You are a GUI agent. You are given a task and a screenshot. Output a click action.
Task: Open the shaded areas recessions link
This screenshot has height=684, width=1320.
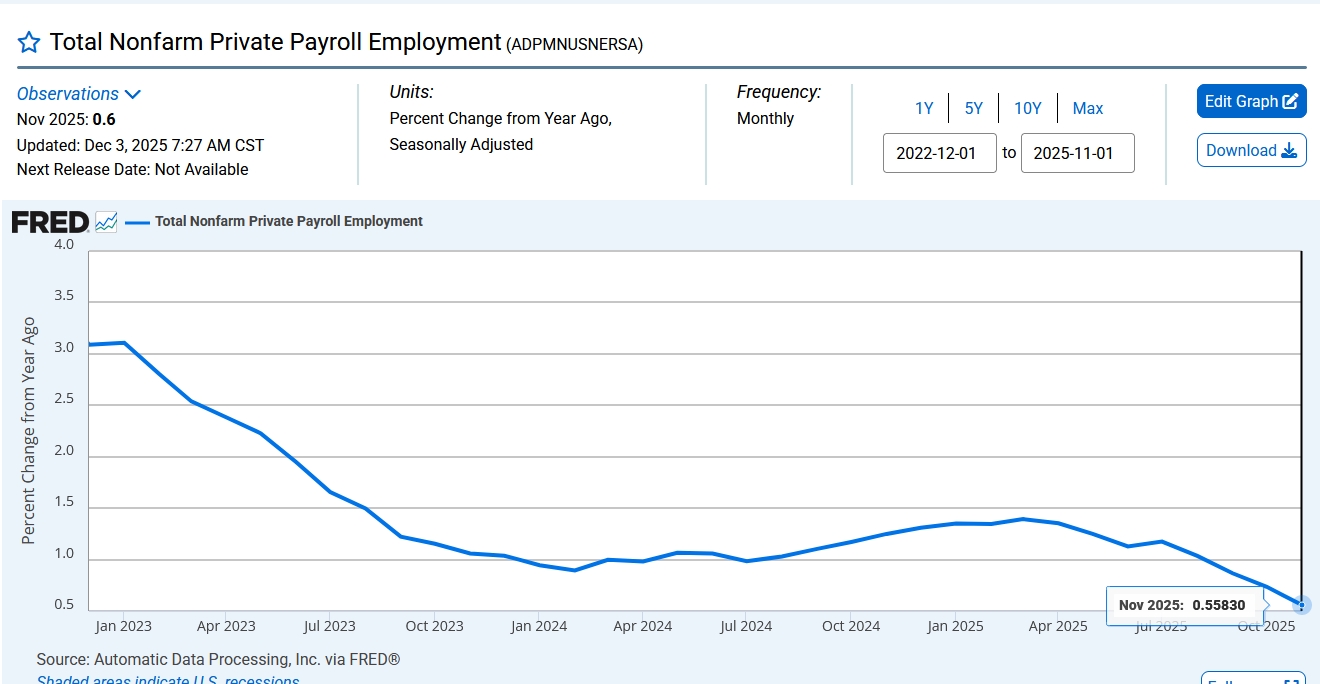coord(168,680)
